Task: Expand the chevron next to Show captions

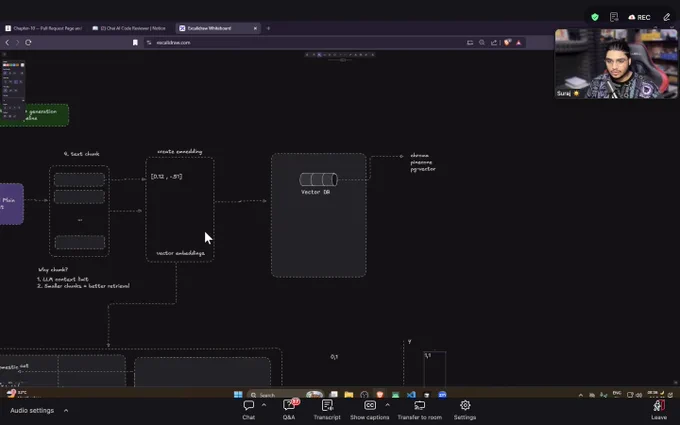Action: tap(387, 405)
